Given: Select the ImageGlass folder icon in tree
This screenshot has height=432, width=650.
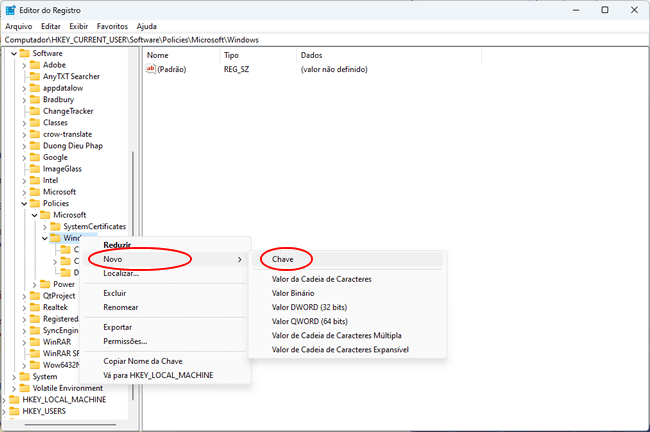Looking at the screenshot, I should click(35, 169).
